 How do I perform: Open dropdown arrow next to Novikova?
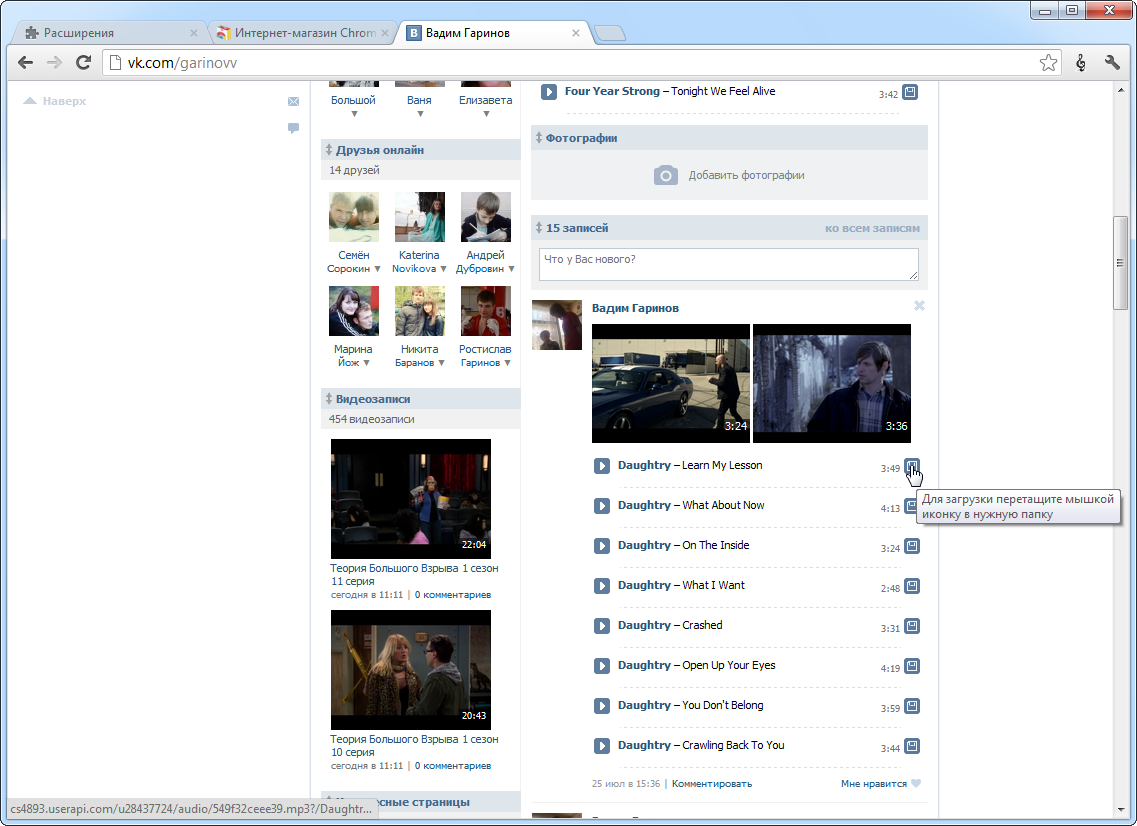443,269
